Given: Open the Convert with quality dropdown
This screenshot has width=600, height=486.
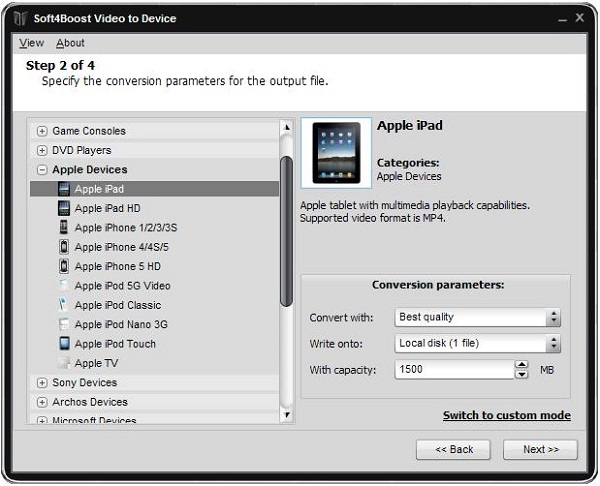Looking at the screenshot, I should (478, 317).
